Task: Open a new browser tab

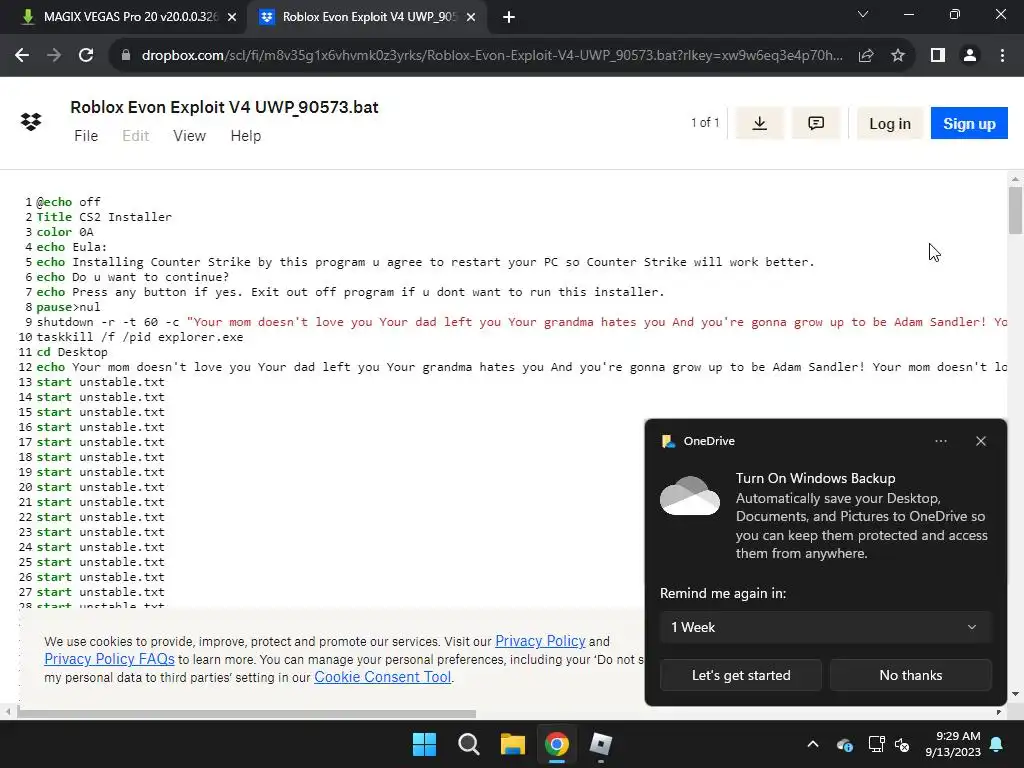Action: pyautogui.click(x=509, y=17)
